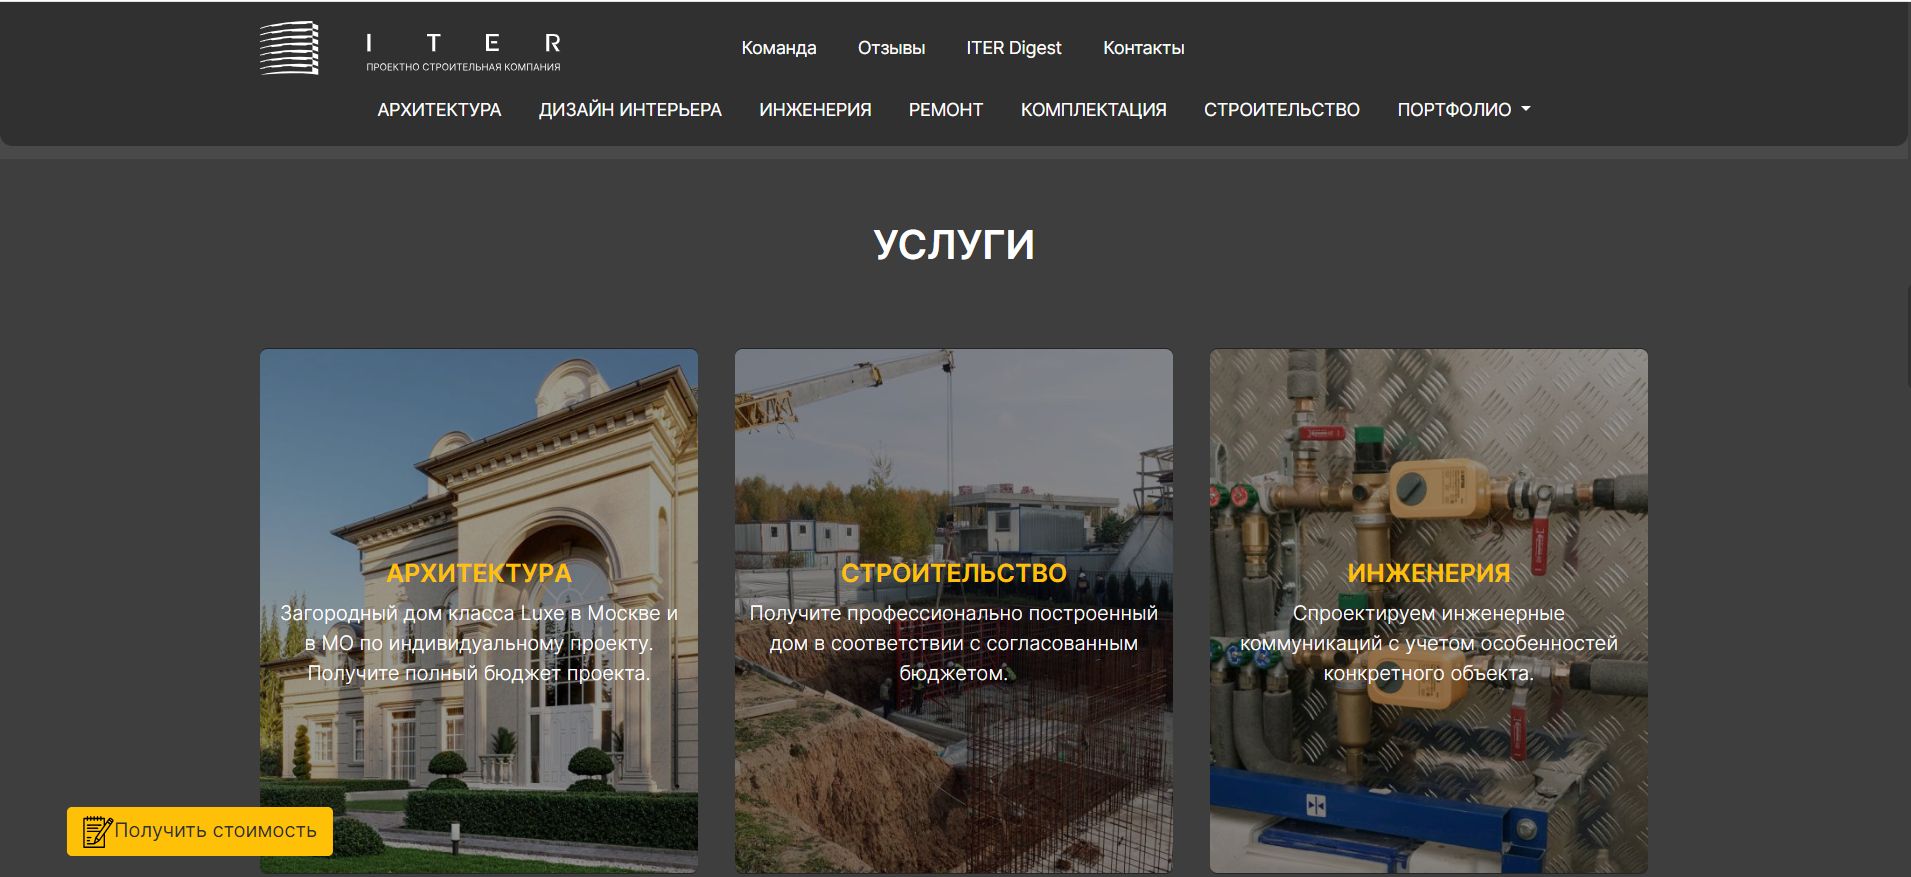
Task: Open the РЕМОНТ section
Action: pyautogui.click(x=945, y=110)
